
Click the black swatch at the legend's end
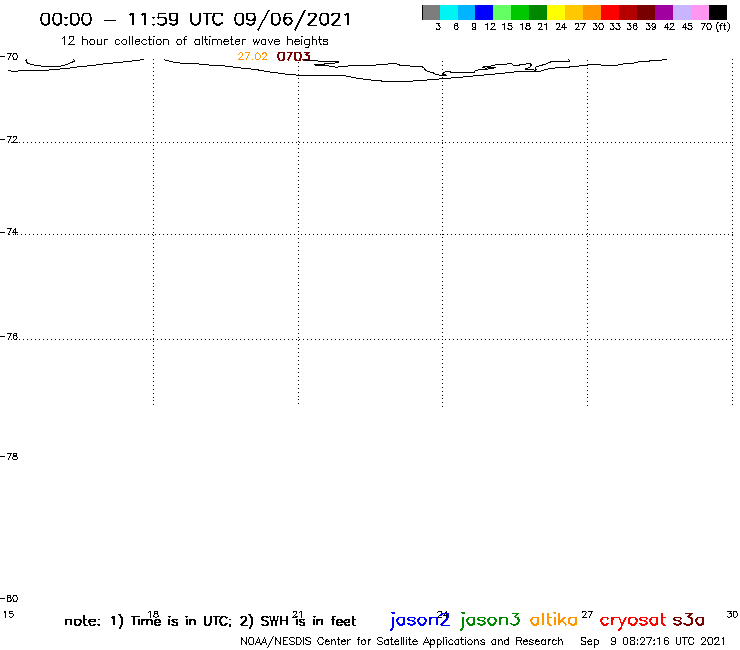point(718,12)
